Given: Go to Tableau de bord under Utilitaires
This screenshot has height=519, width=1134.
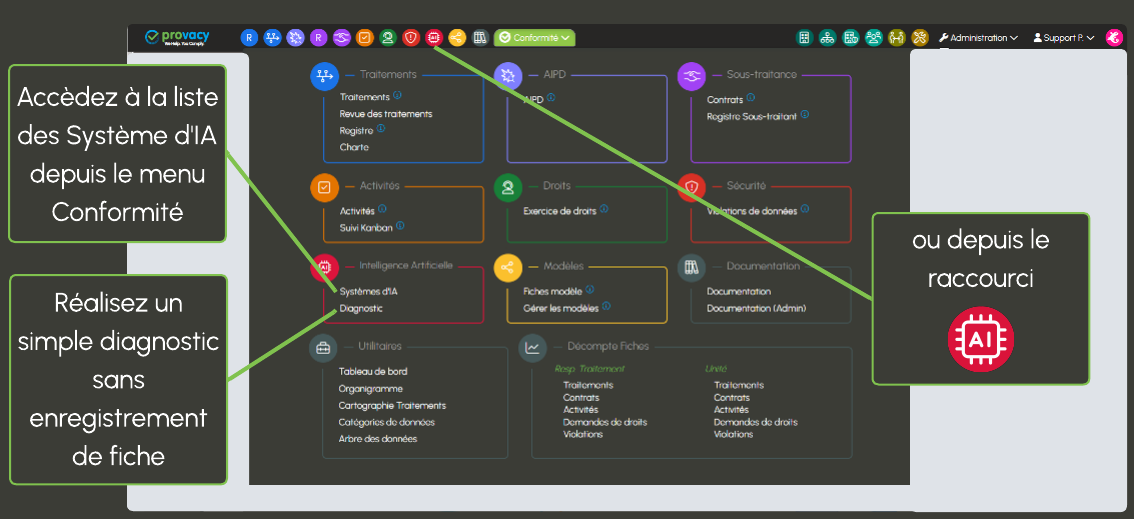Looking at the screenshot, I should pyautogui.click(x=373, y=372).
